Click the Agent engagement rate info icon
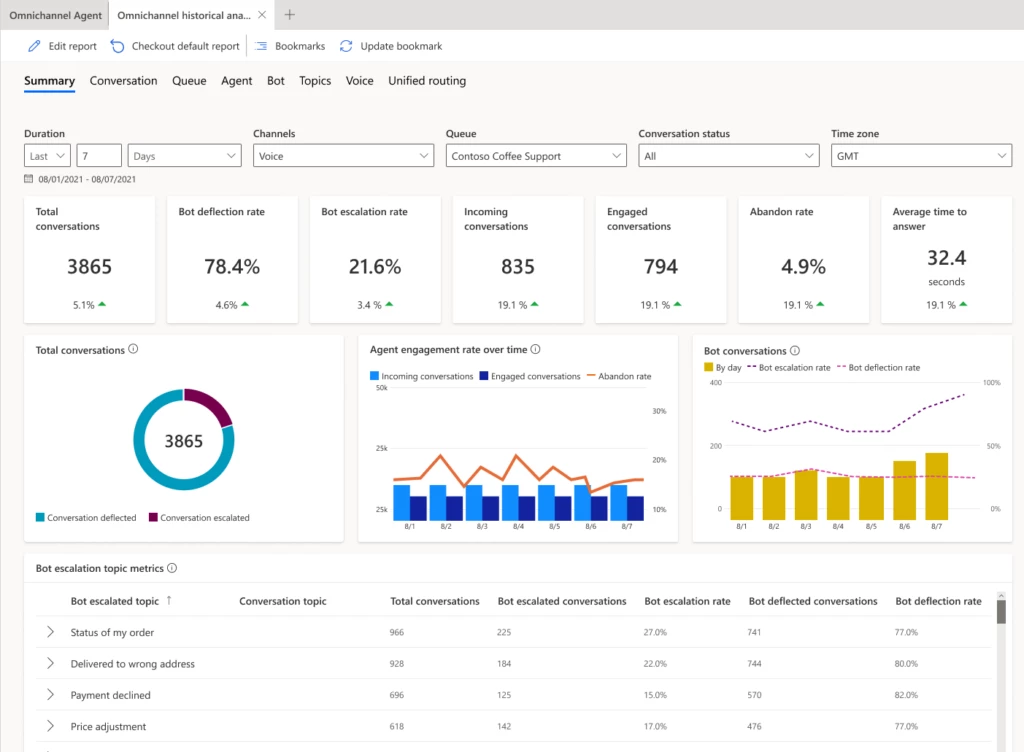Screen dimensions: 1024x752 point(535,349)
